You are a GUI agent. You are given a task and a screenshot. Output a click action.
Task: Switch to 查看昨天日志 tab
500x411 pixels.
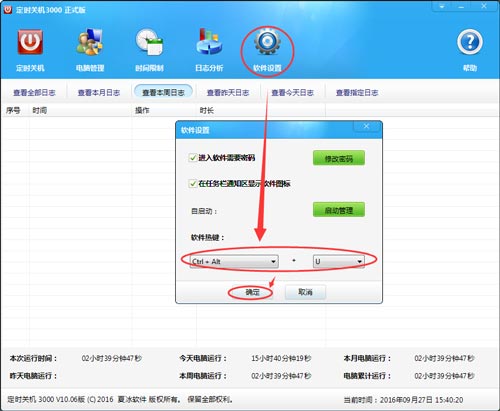coord(228,93)
